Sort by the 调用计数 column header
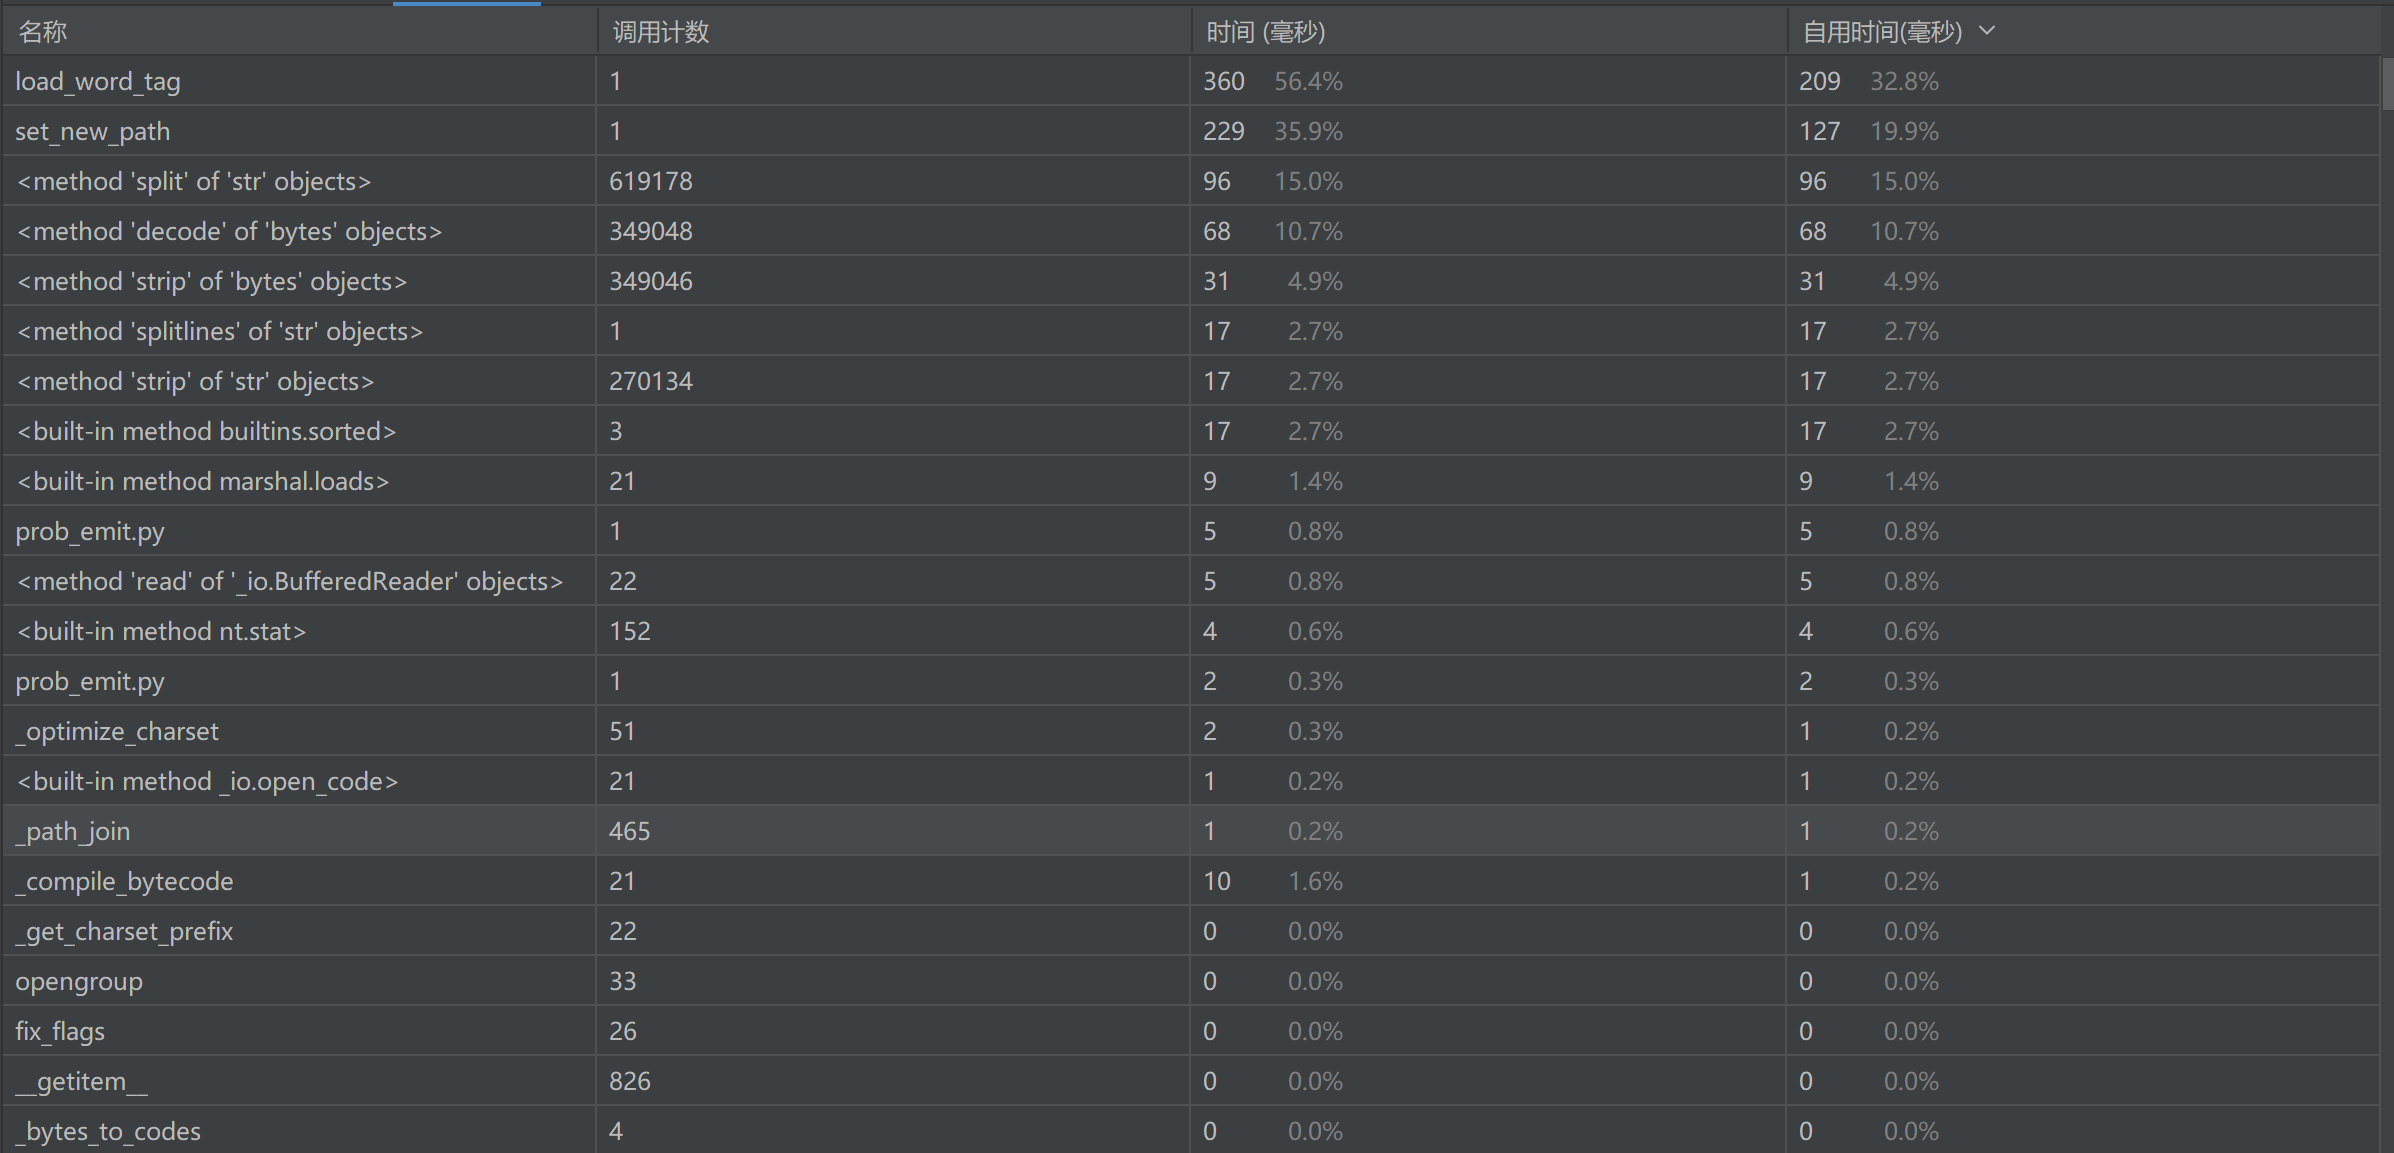The height and width of the screenshot is (1153, 2394). pyautogui.click(x=660, y=32)
